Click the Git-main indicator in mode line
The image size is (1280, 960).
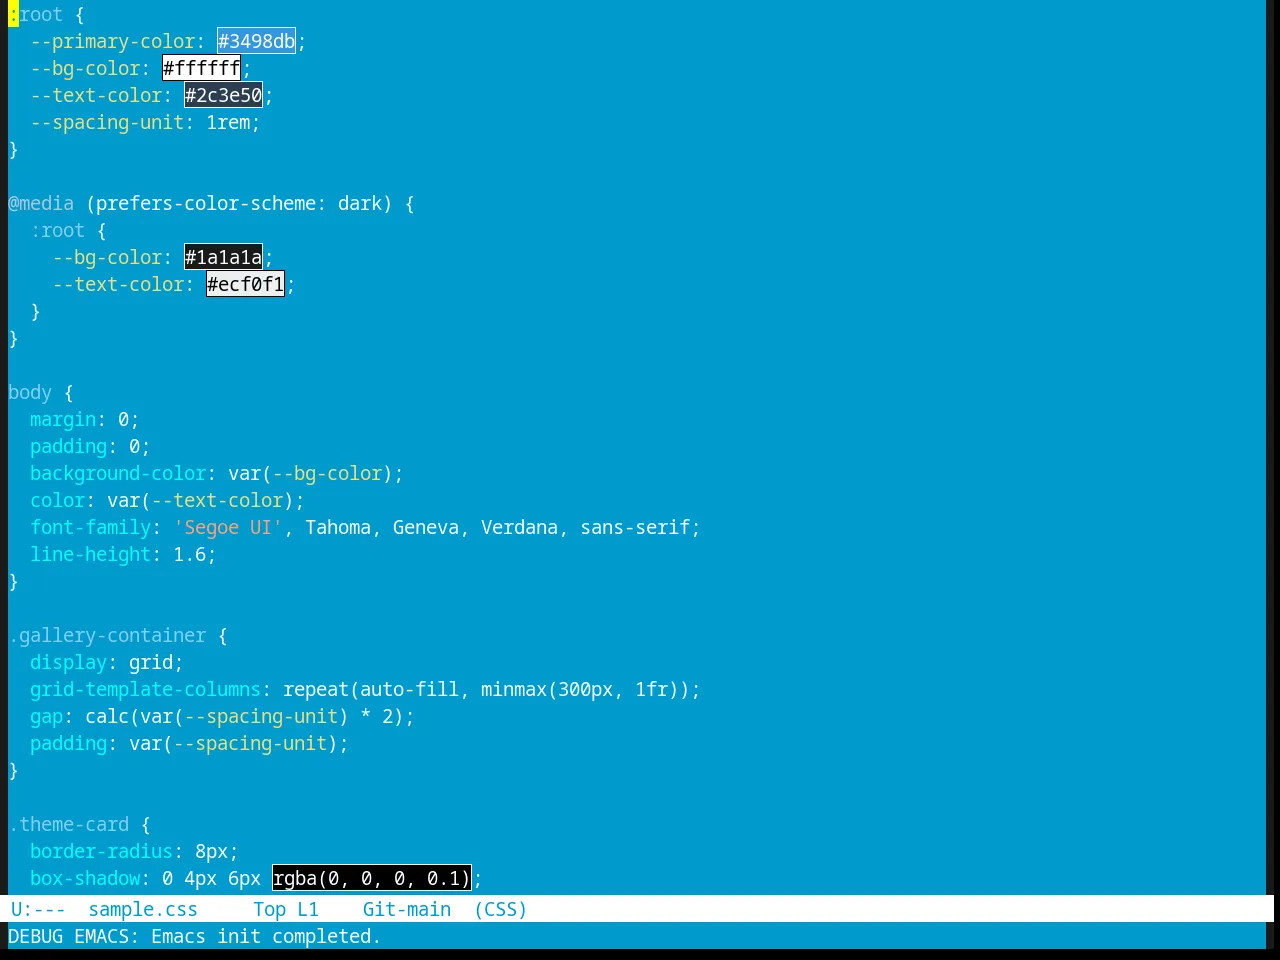[x=406, y=909]
